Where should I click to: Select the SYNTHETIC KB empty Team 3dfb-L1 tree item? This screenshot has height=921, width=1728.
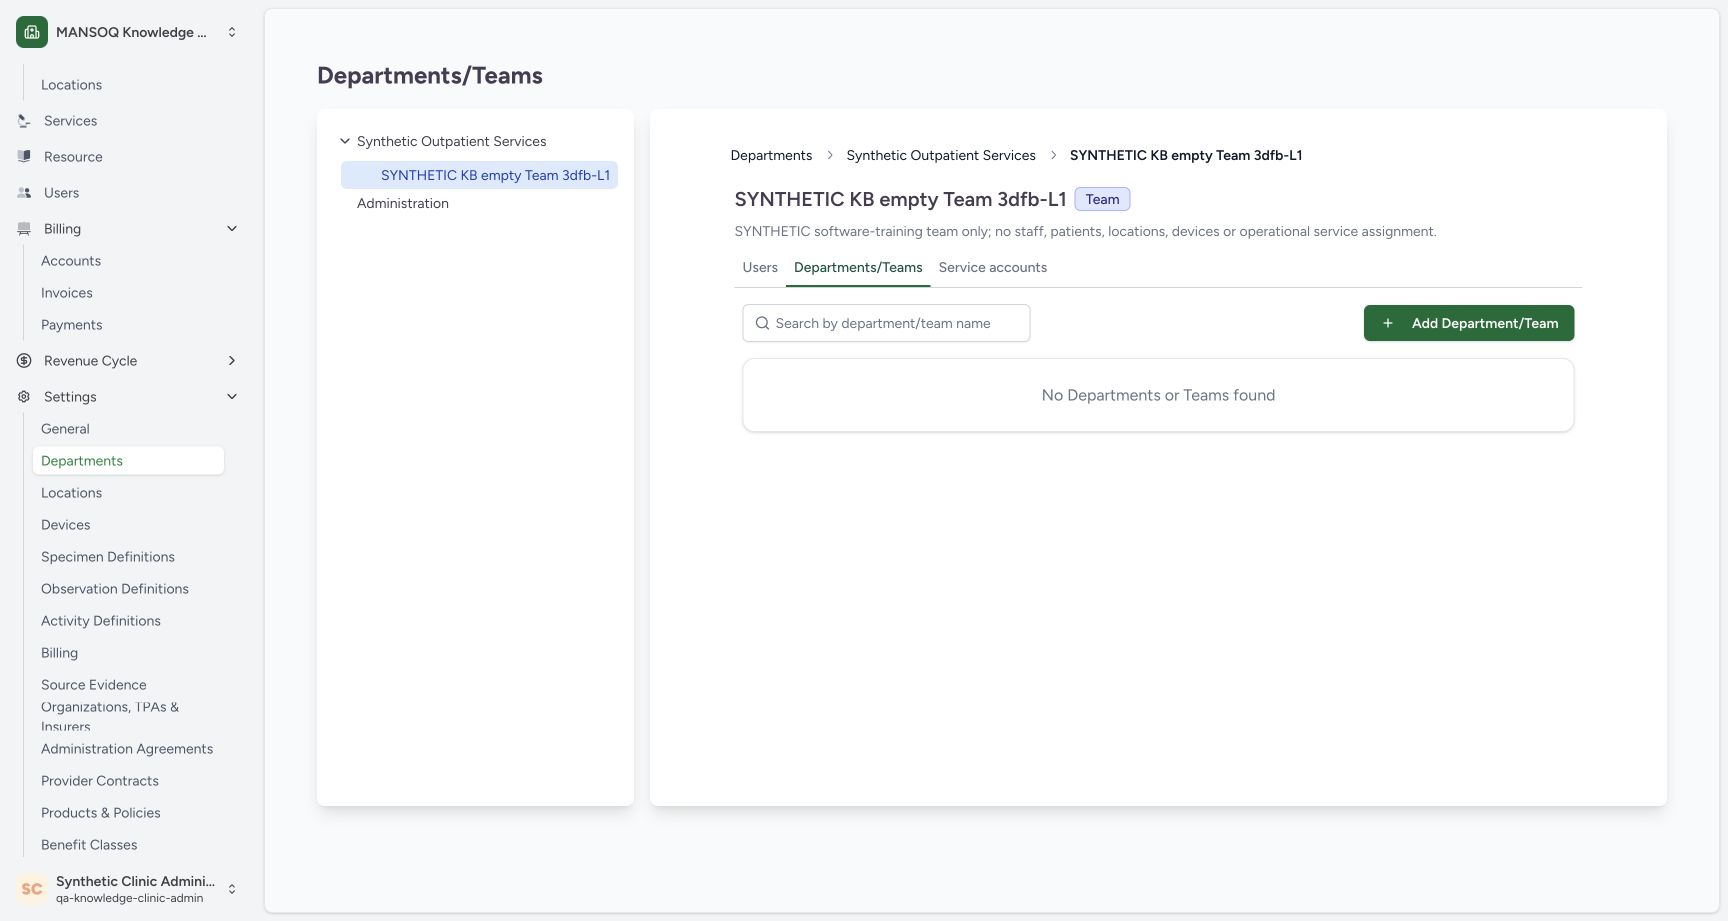click(x=479, y=175)
